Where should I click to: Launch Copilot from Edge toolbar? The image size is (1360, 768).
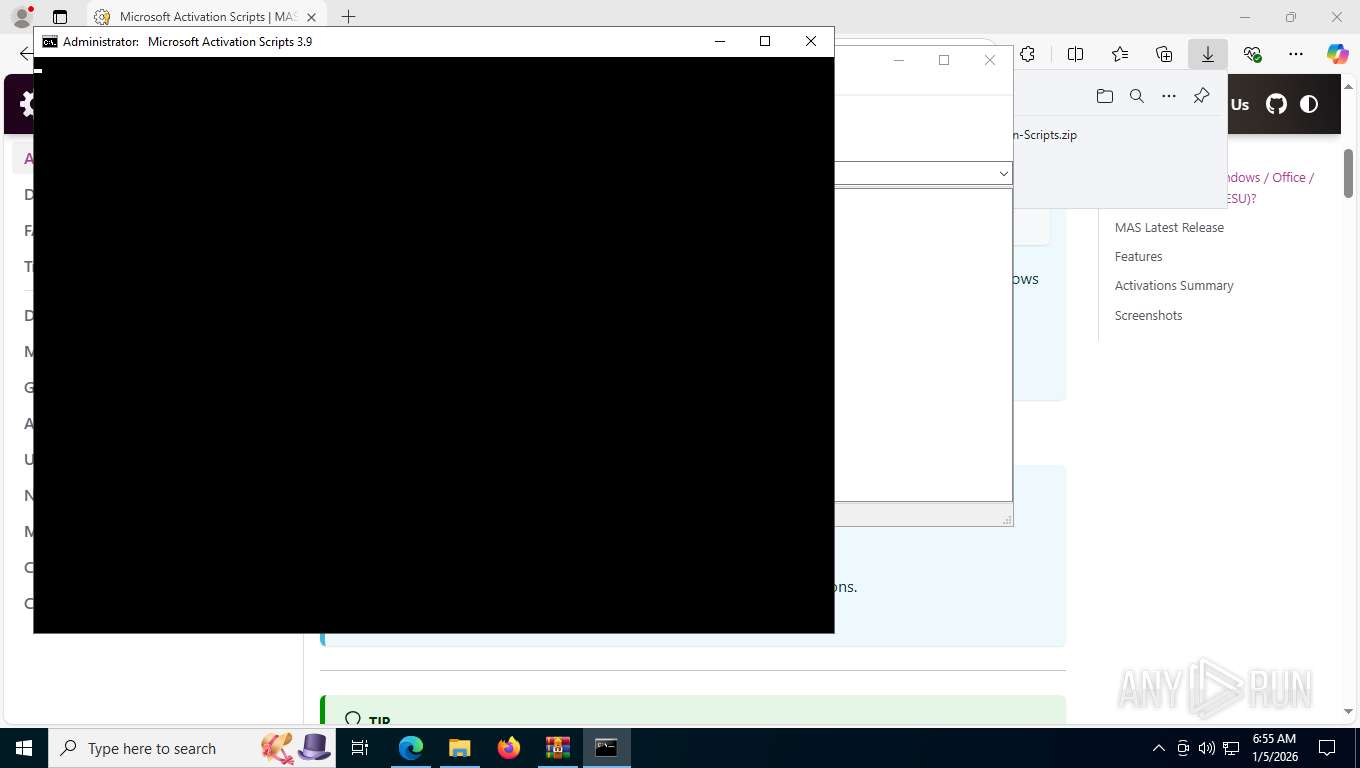click(1337, 54)
